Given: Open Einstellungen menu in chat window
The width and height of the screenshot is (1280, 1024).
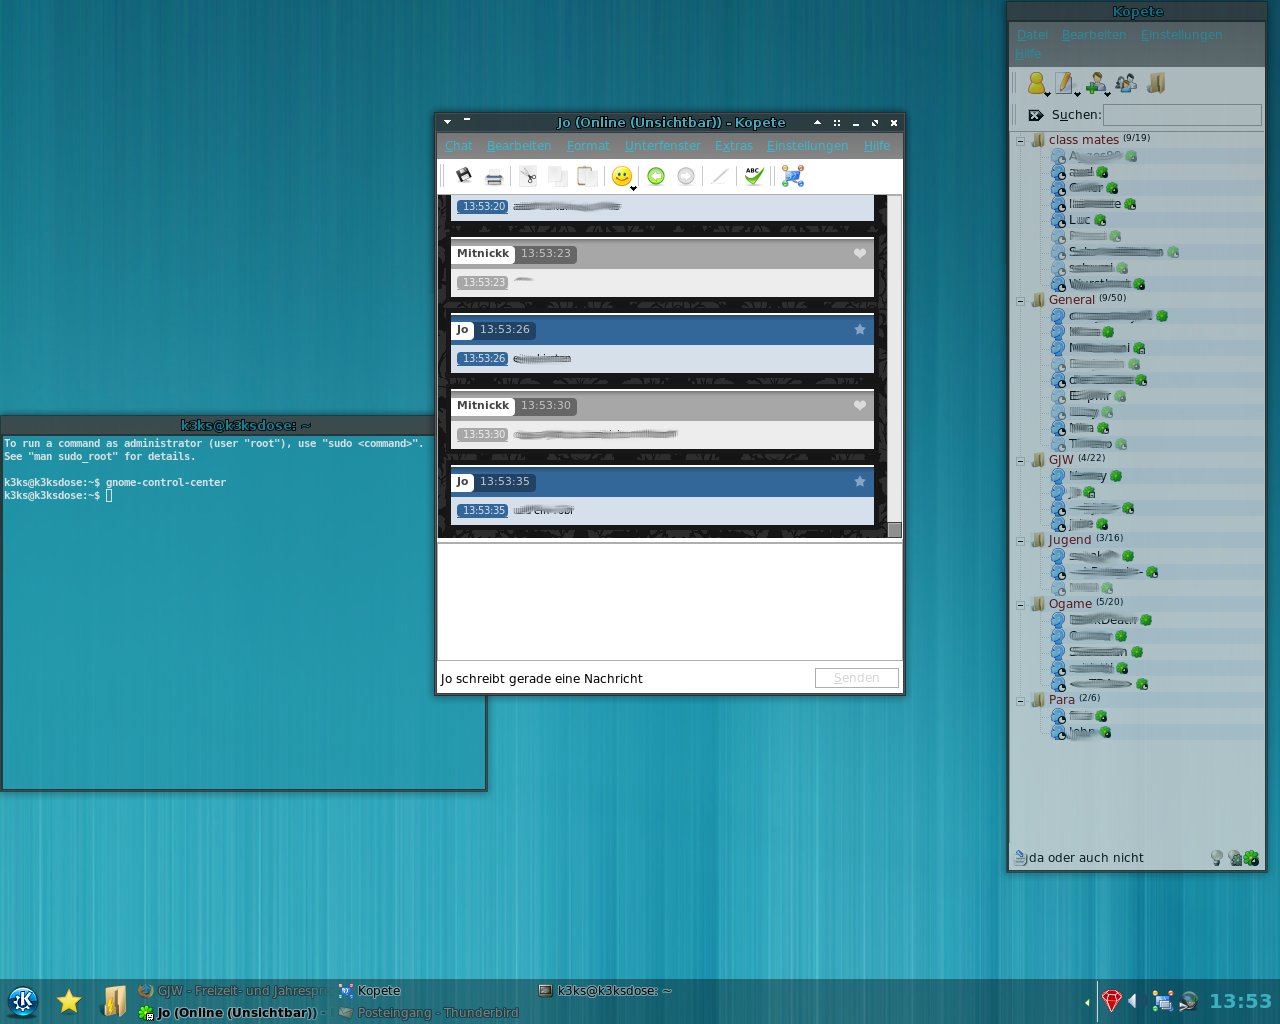Looking at the screenshot, I should (807, 146).
